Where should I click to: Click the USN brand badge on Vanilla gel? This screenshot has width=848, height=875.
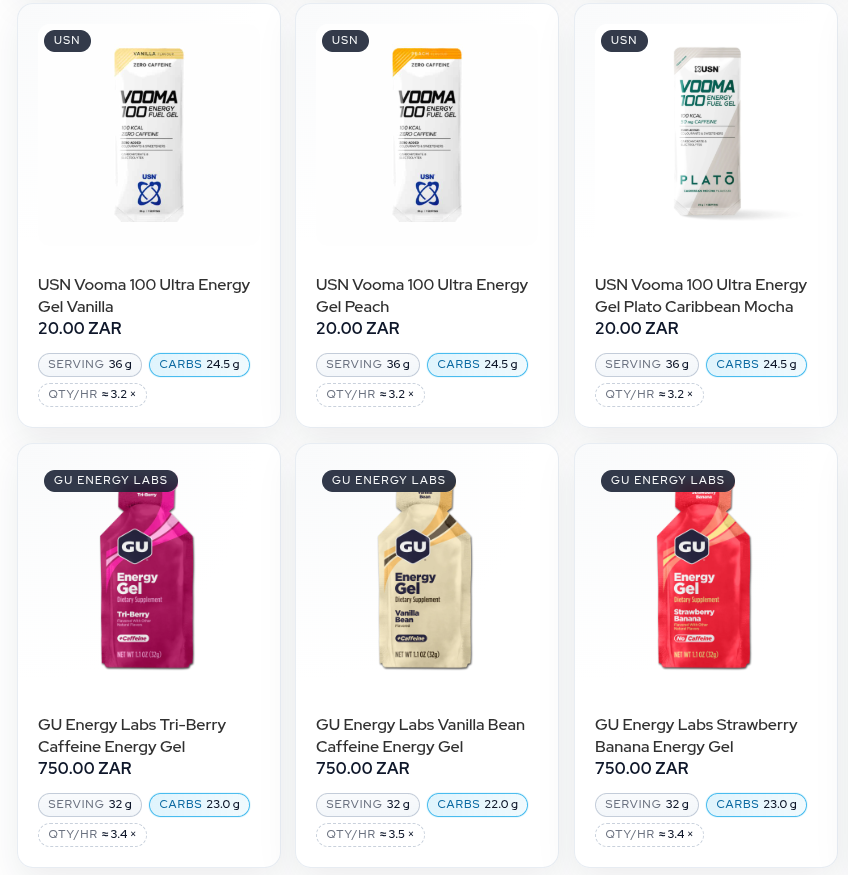67,40
